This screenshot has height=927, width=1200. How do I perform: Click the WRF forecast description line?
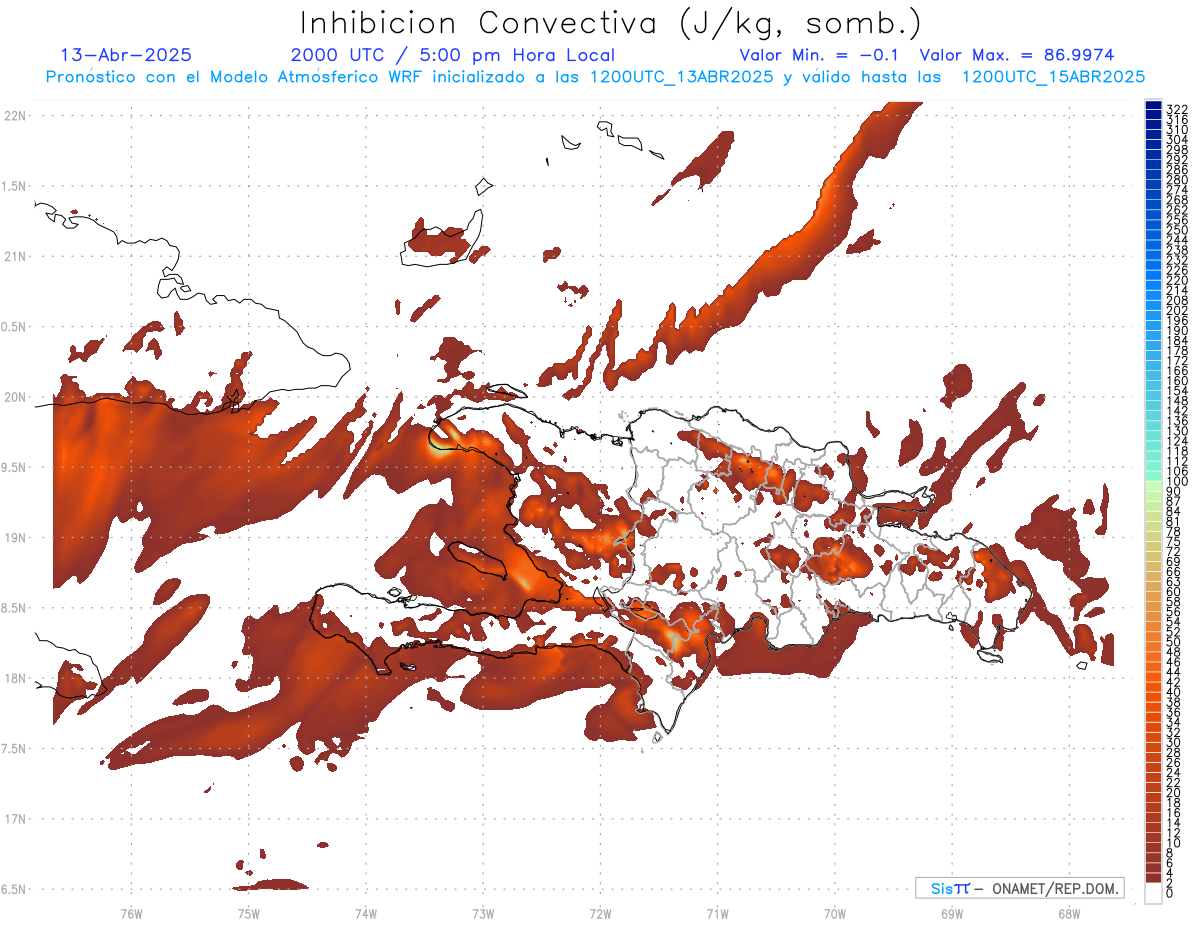[x=595, y=76]
